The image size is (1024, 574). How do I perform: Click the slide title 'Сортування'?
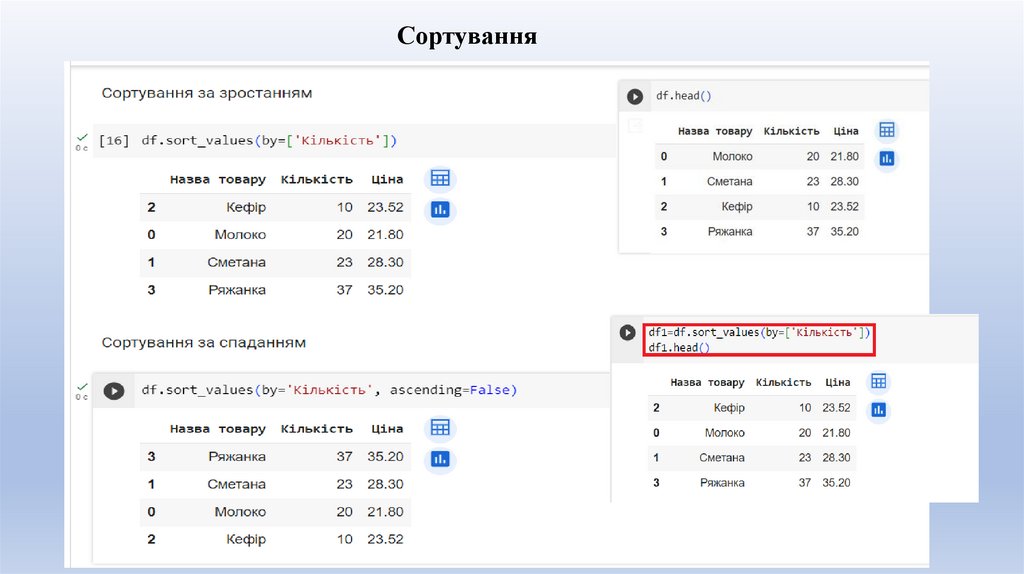[467, 37]
